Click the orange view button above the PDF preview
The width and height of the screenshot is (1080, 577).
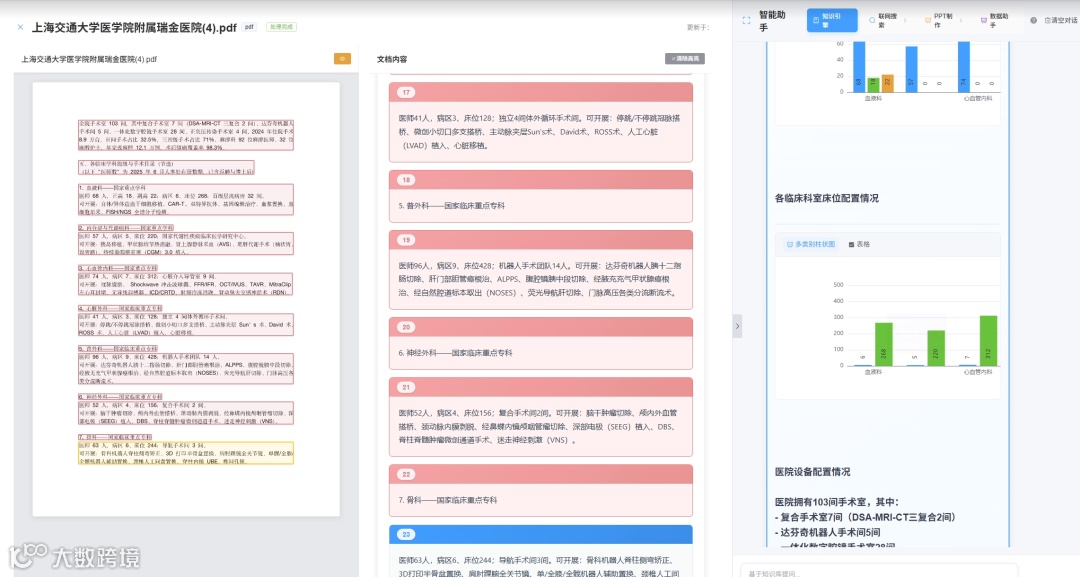click(342, 59)
